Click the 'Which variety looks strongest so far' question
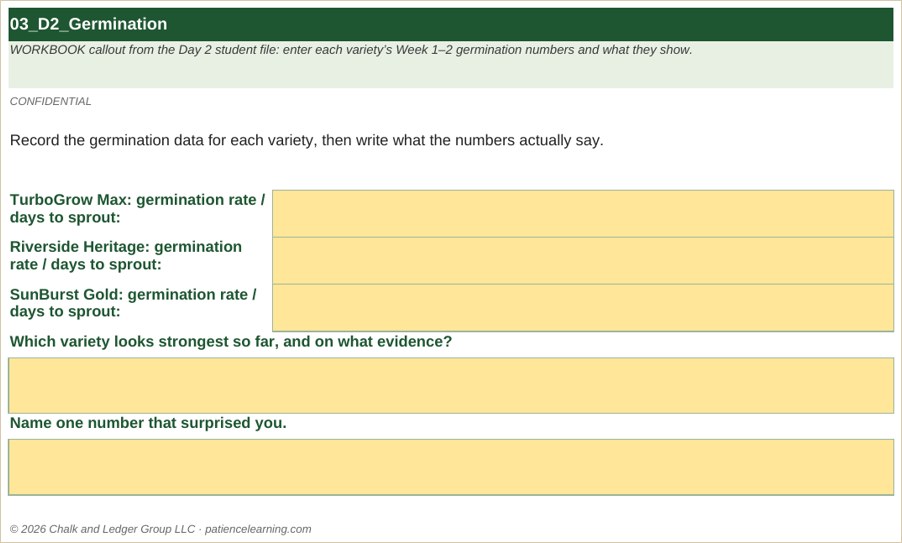This screenshot has height=543, width=902. (231, 342)
